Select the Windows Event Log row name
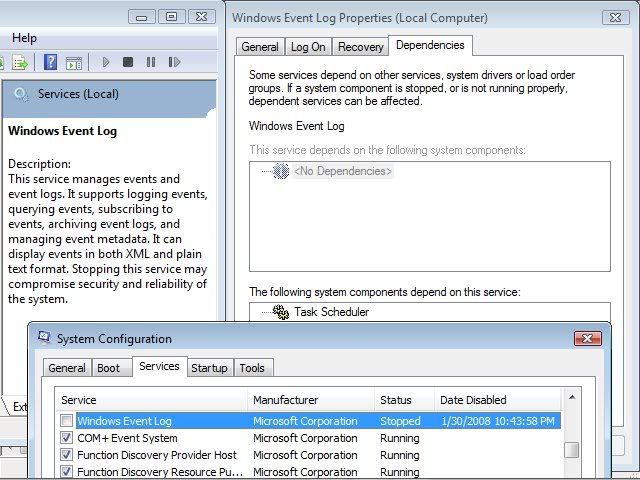Viewport: 640px width, 480px height. pos(124,421)
